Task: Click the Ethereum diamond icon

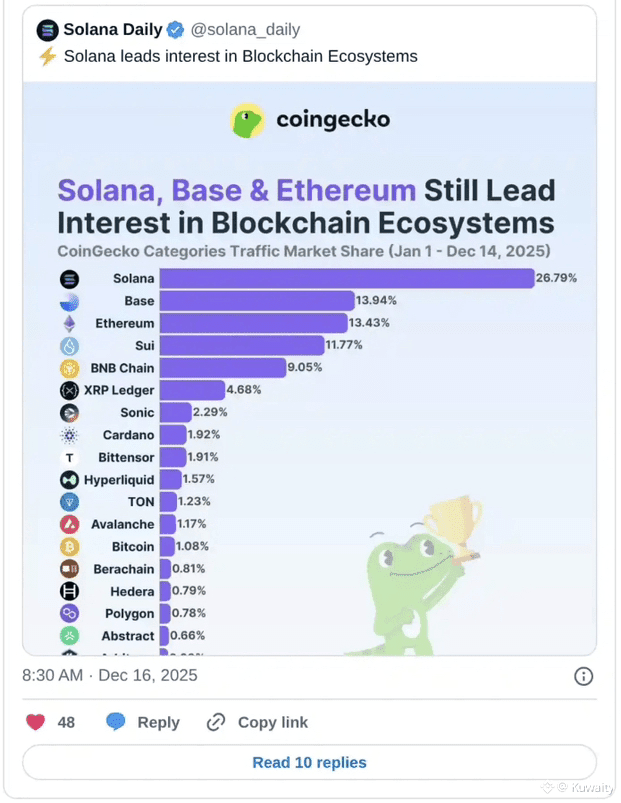Action: [x=70, y=324]
